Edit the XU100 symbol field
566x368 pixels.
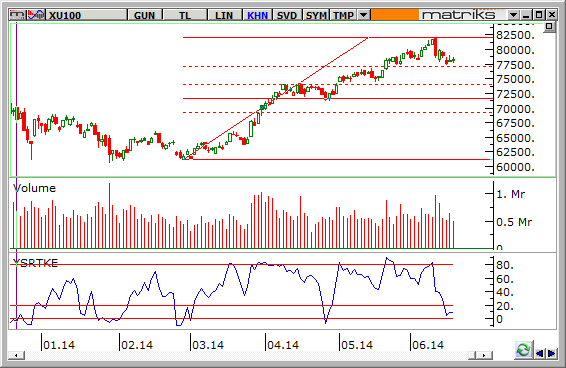pos(87,15)
